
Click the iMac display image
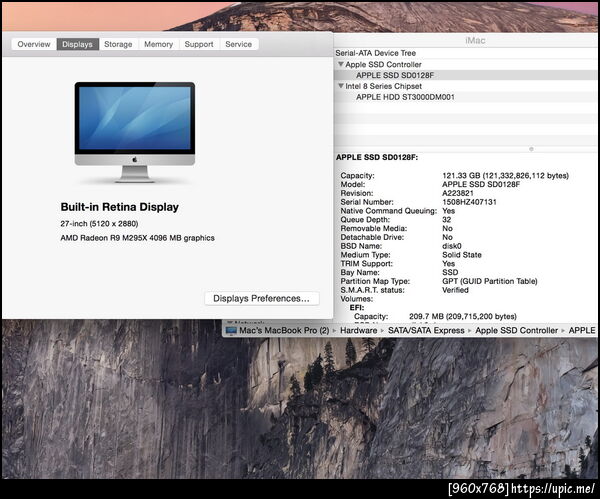[x=135, y=132]
